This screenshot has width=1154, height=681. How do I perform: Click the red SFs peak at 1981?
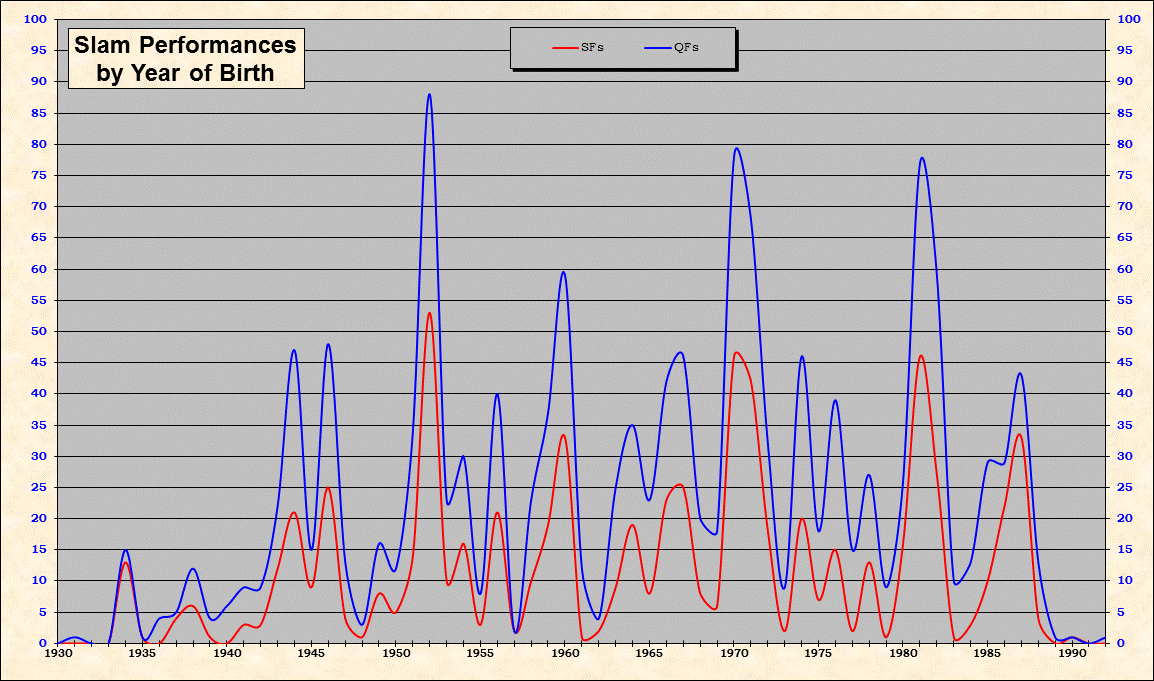pos(921,356)
